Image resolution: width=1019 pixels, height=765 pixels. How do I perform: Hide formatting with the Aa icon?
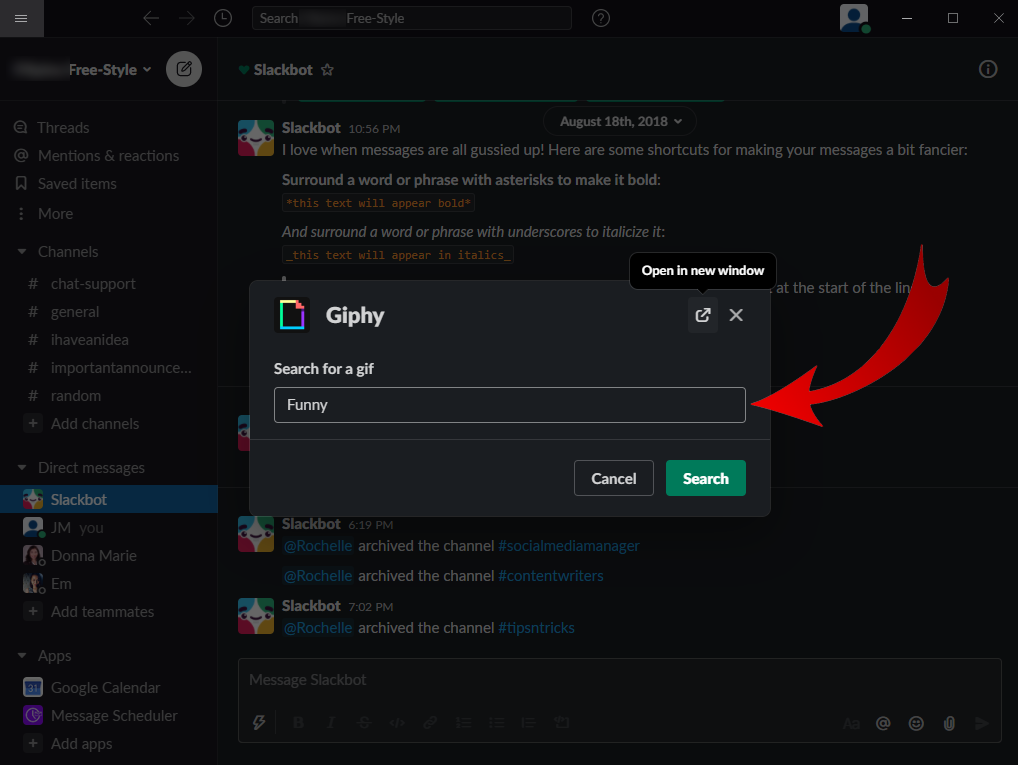coord(851,723)
